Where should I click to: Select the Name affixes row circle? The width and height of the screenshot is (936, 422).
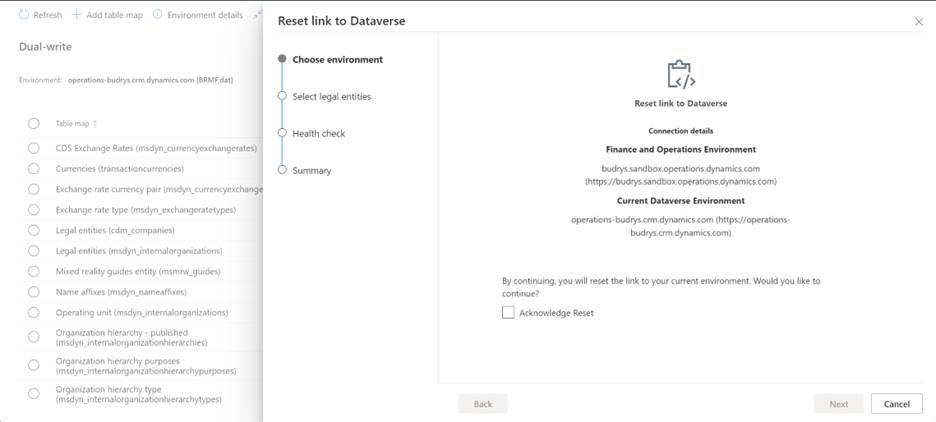click(x=33, y=292)
